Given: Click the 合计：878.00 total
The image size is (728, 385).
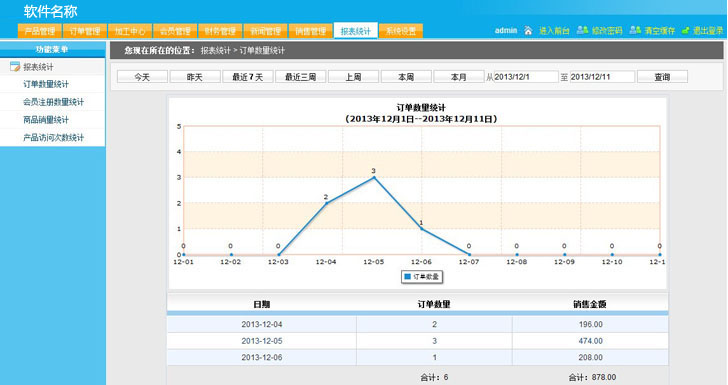Looking at the screenshot, I should [x=592, y=377].
